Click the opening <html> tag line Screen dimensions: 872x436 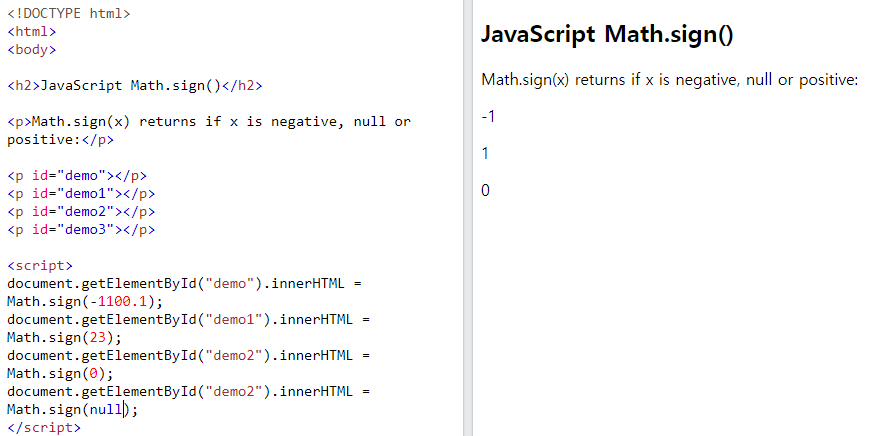pyautogui.click(x=32, y=32)
